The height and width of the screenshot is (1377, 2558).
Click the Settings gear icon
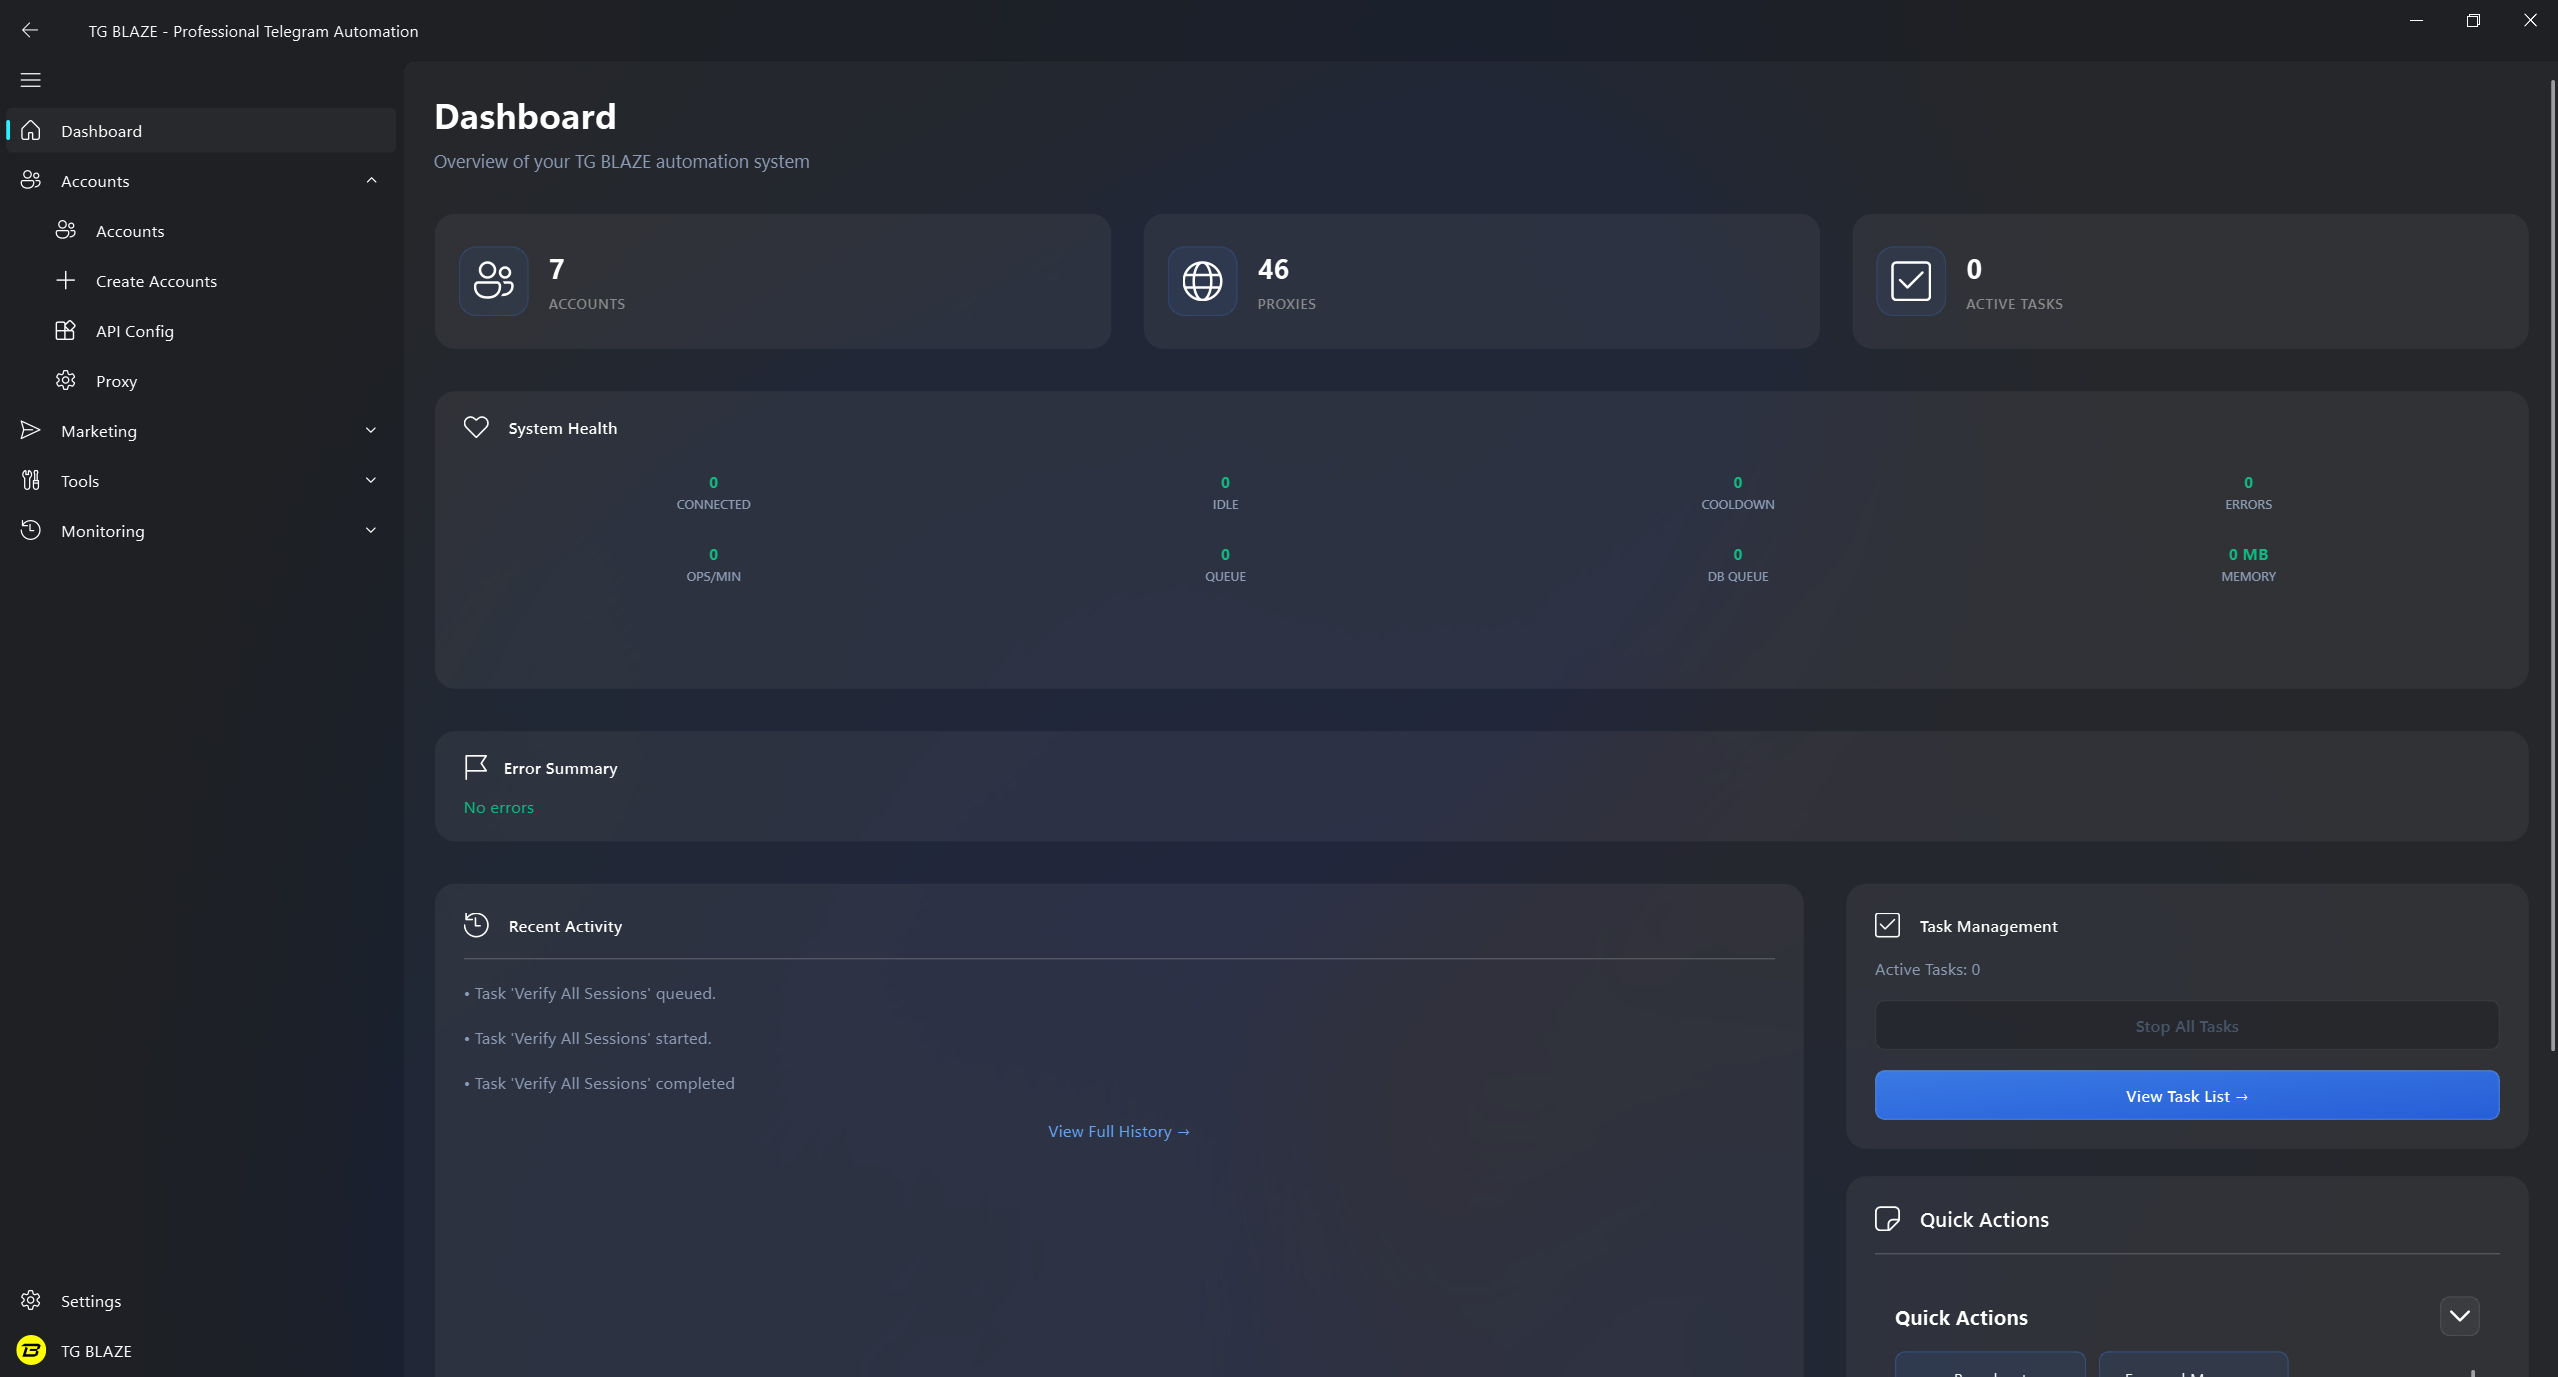[31, 1300]
